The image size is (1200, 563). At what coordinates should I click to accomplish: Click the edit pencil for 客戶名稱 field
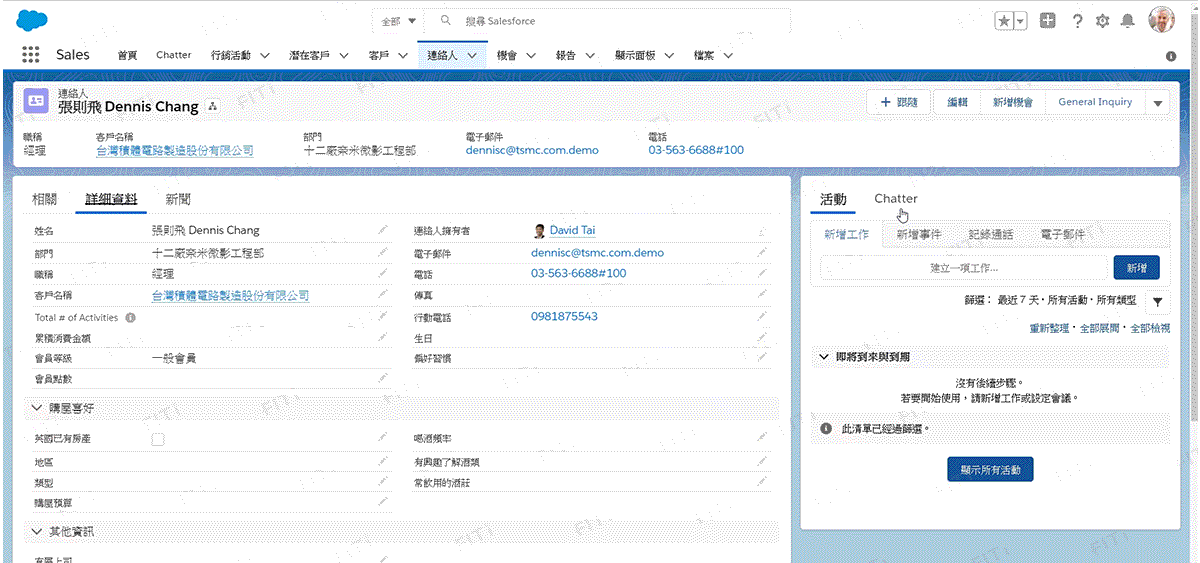coord(382,295)
